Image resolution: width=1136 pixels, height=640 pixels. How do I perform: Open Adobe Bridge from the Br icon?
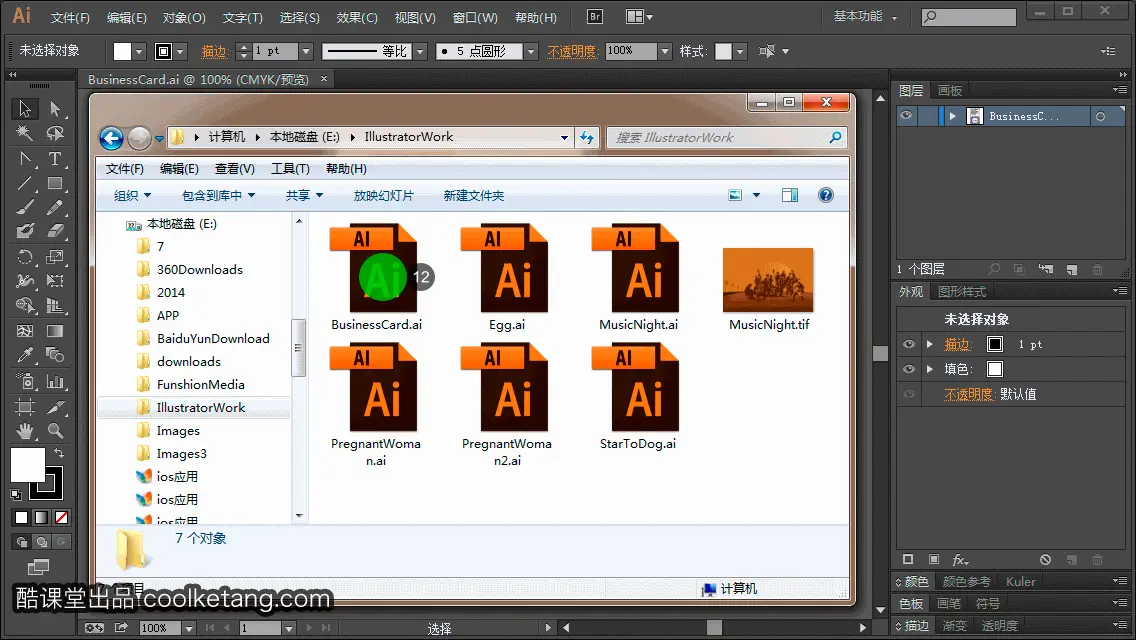coord(594,17)
